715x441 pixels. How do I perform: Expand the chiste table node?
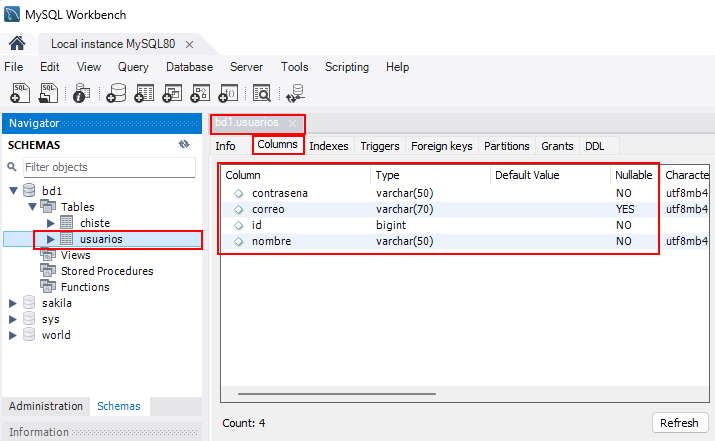click(x=51, y=223)
